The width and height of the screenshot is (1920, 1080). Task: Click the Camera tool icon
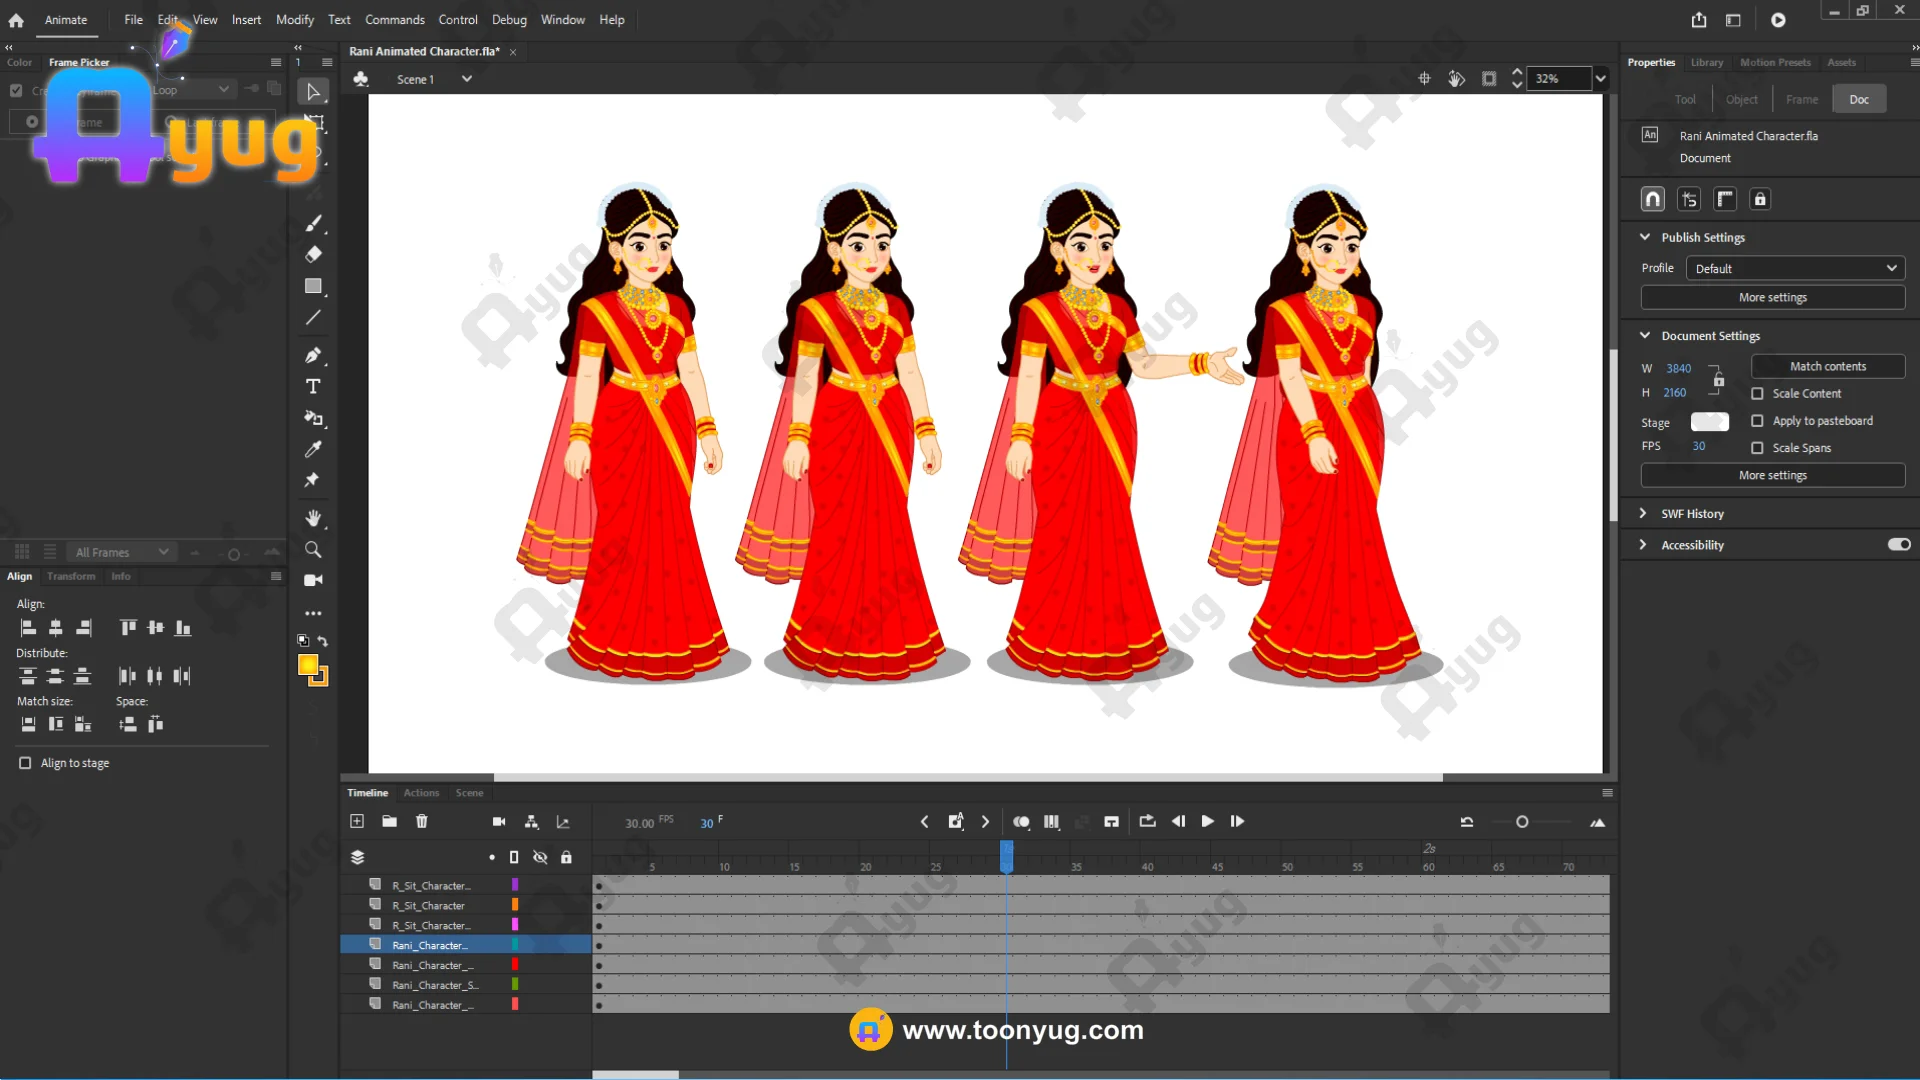click(313, 580)
